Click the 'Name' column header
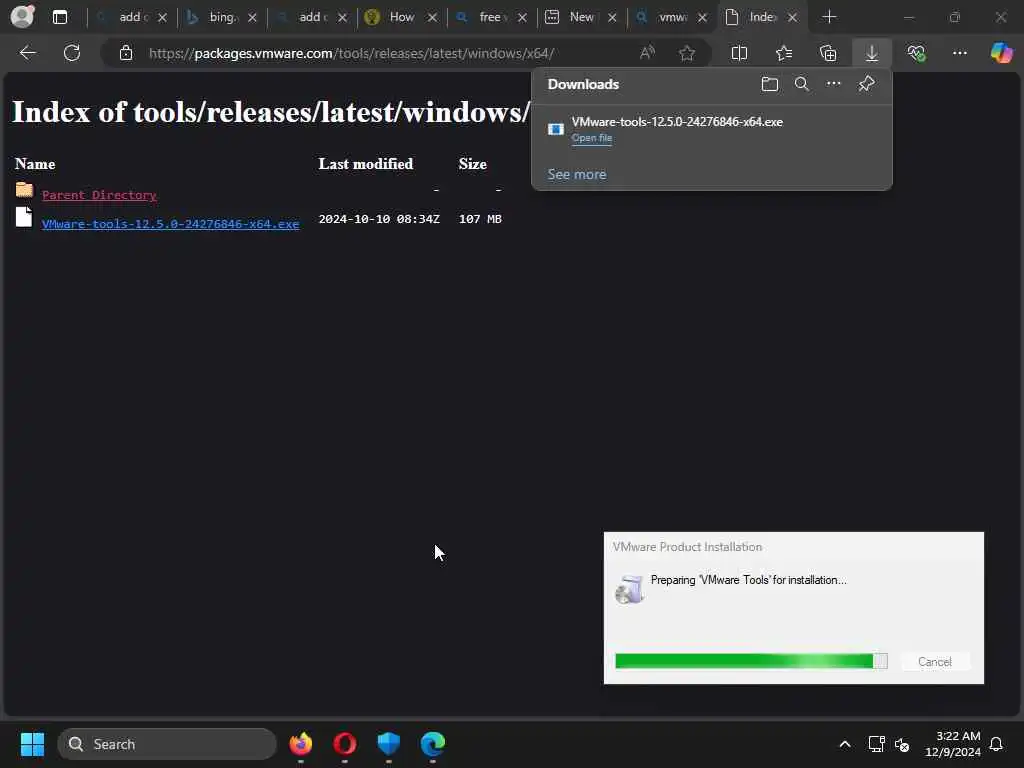 click(x=35, y=164)
